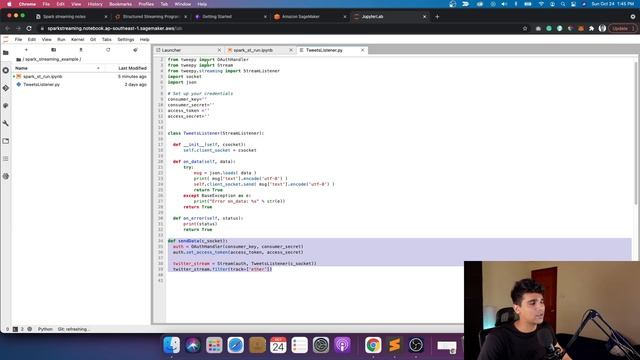Open the Chrome Extensions puzzle icon
This screenshot has width=640, height=360.
[x=591, y=29]
